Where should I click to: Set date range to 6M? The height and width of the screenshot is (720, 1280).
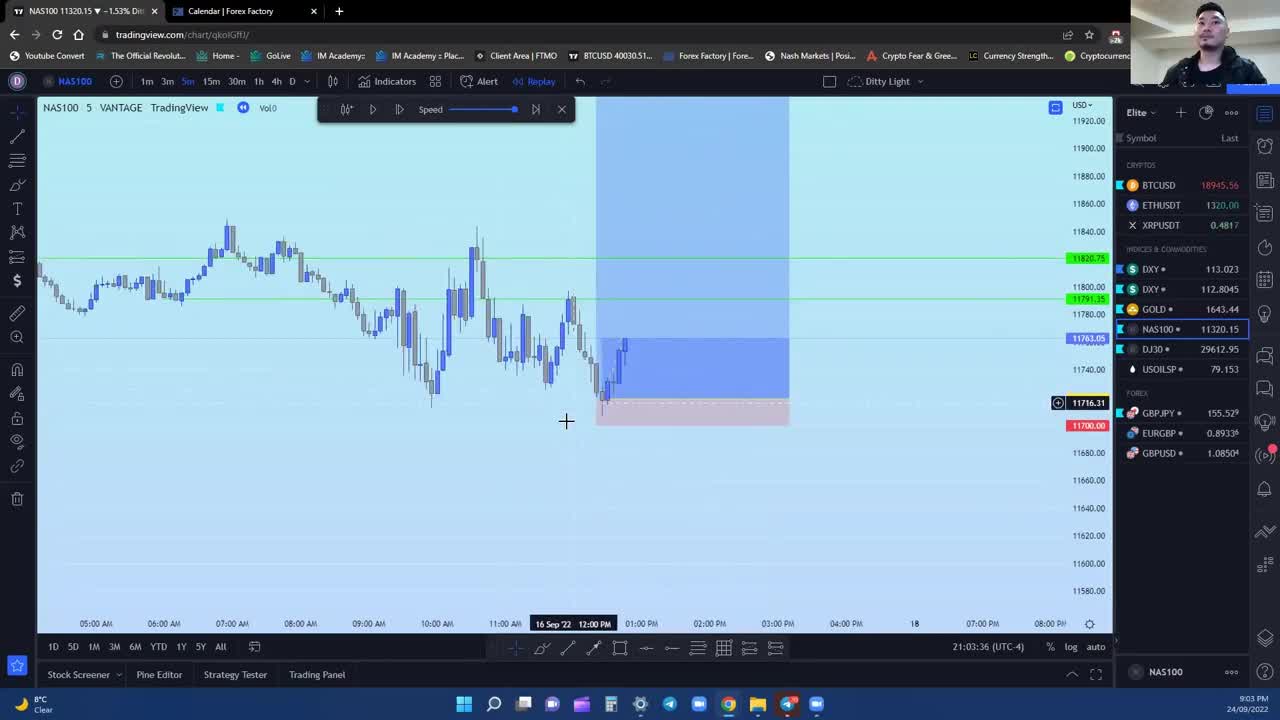coord(135,647)
